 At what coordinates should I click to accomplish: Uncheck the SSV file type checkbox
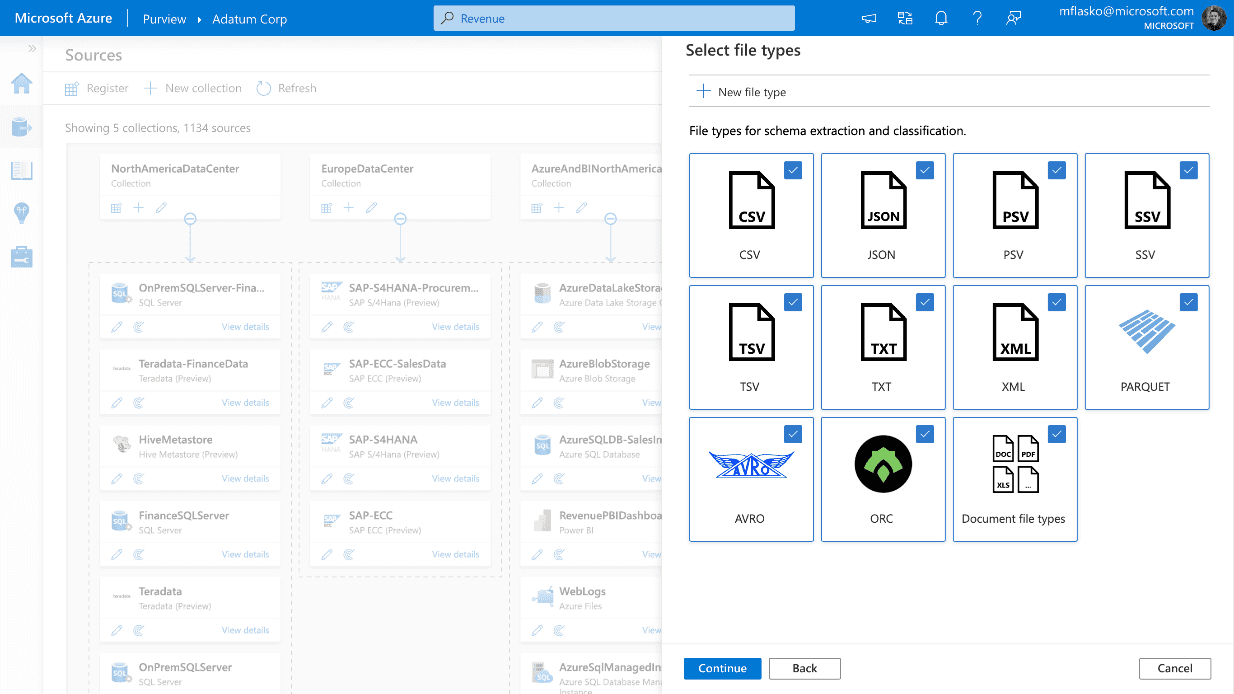(1189, 170)
